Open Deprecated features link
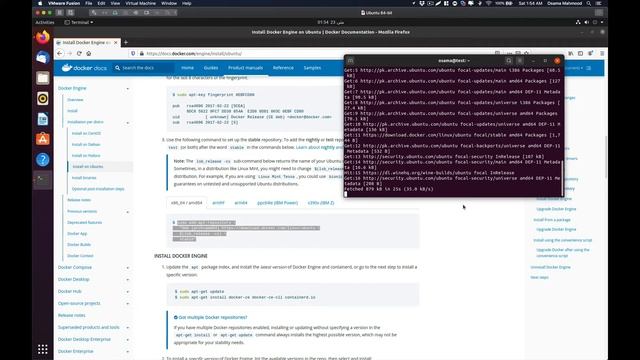Viewport: 640px width, 360px height. (84, 222)
